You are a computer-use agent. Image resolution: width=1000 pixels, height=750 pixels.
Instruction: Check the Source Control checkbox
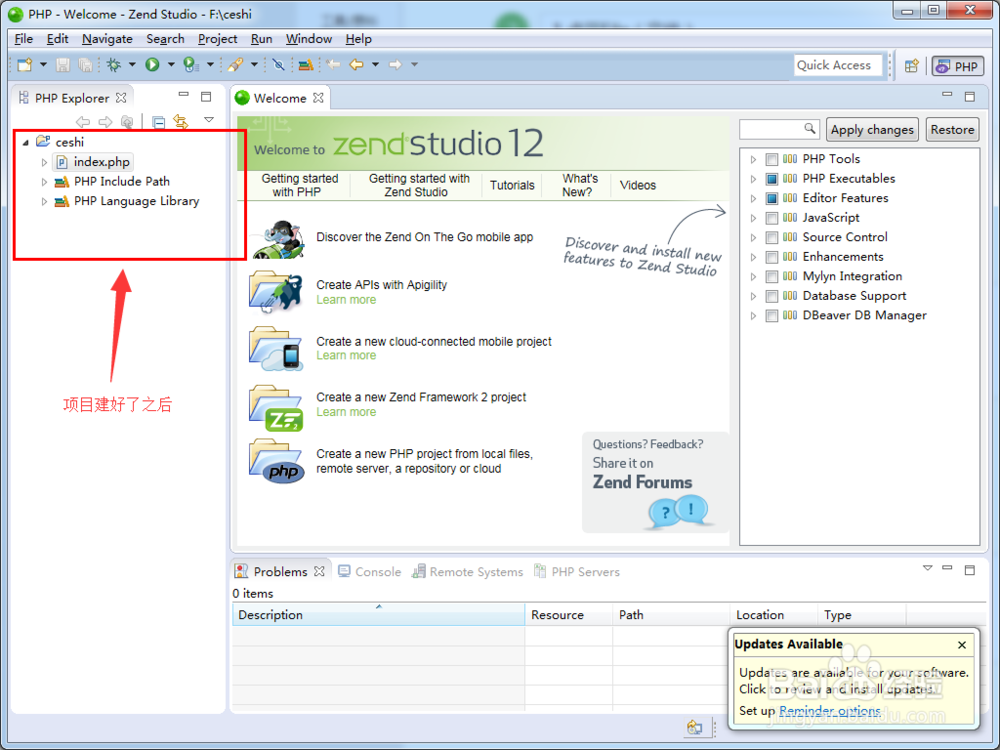(x=772, y=237)
